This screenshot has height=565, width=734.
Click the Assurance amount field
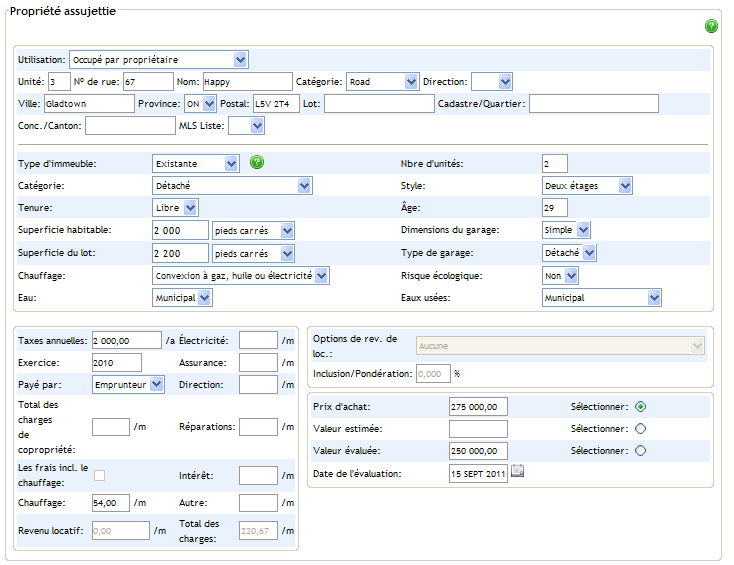click(258, 363)
